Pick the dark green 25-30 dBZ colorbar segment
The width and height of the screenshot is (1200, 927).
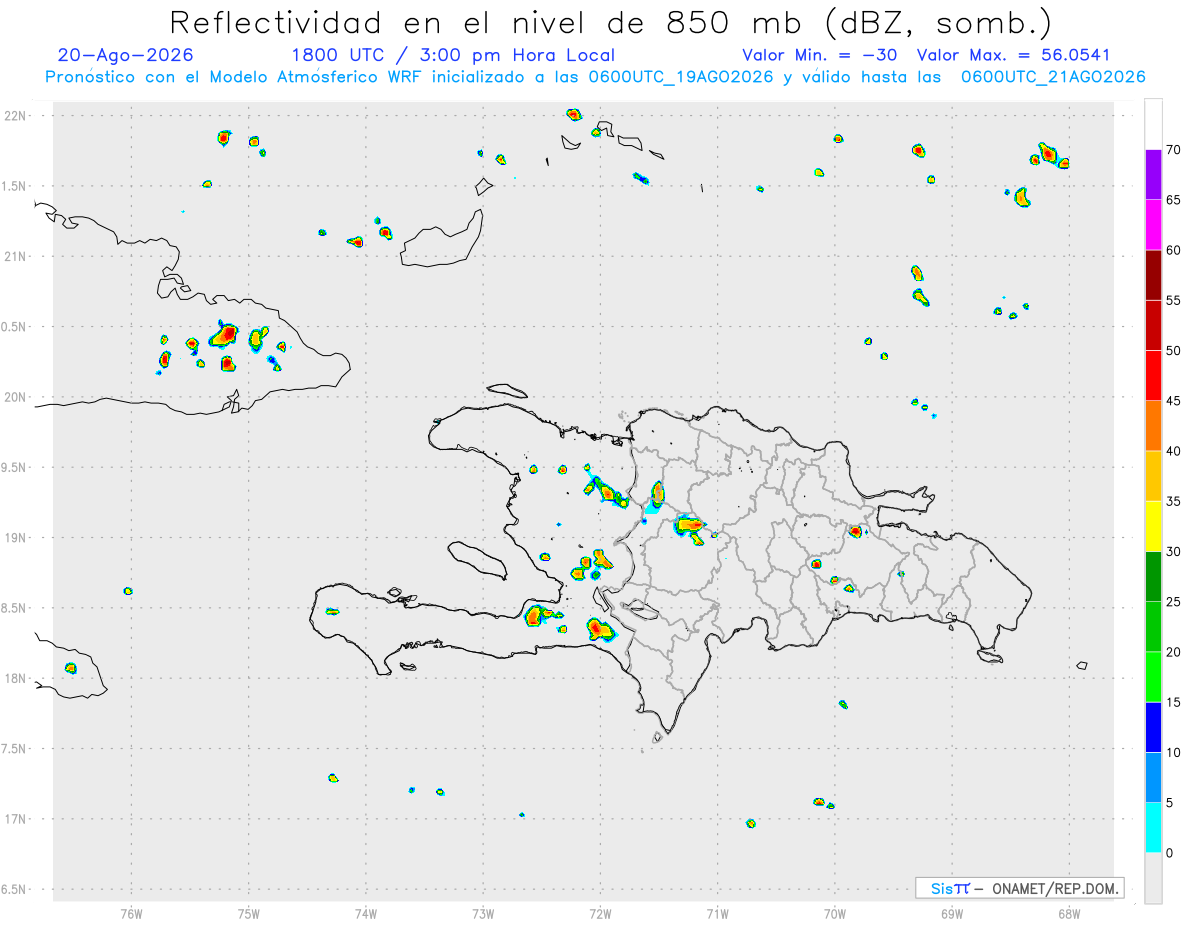[1153, 576]
